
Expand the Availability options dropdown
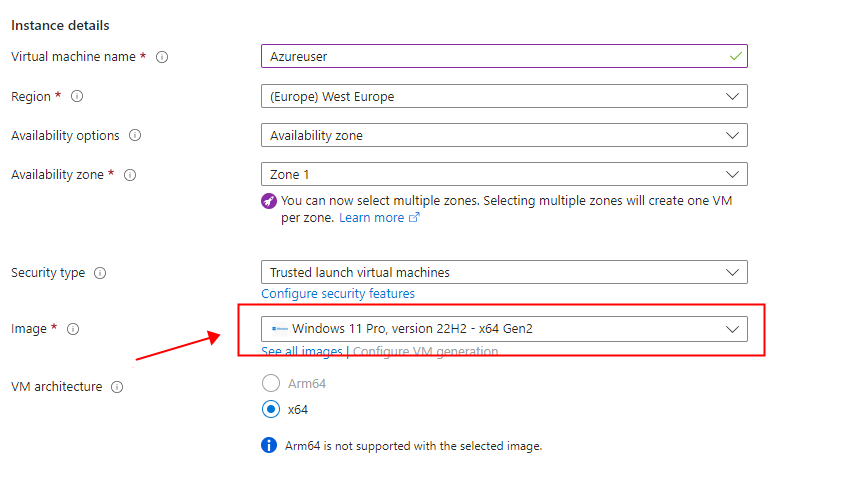[503, 135]
